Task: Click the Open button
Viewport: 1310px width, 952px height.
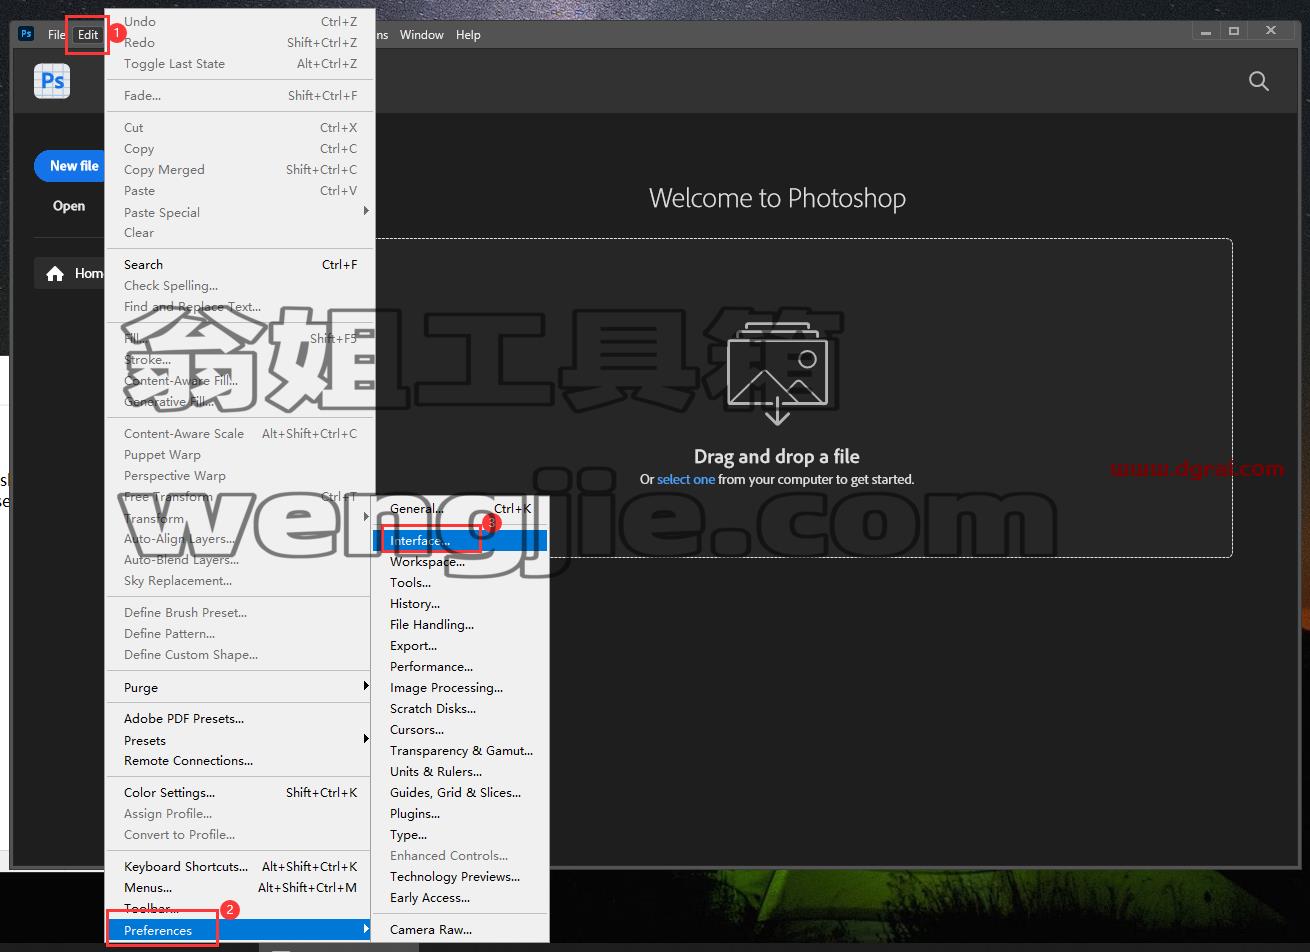Action: pyautogui.click(x=69, y=206)
